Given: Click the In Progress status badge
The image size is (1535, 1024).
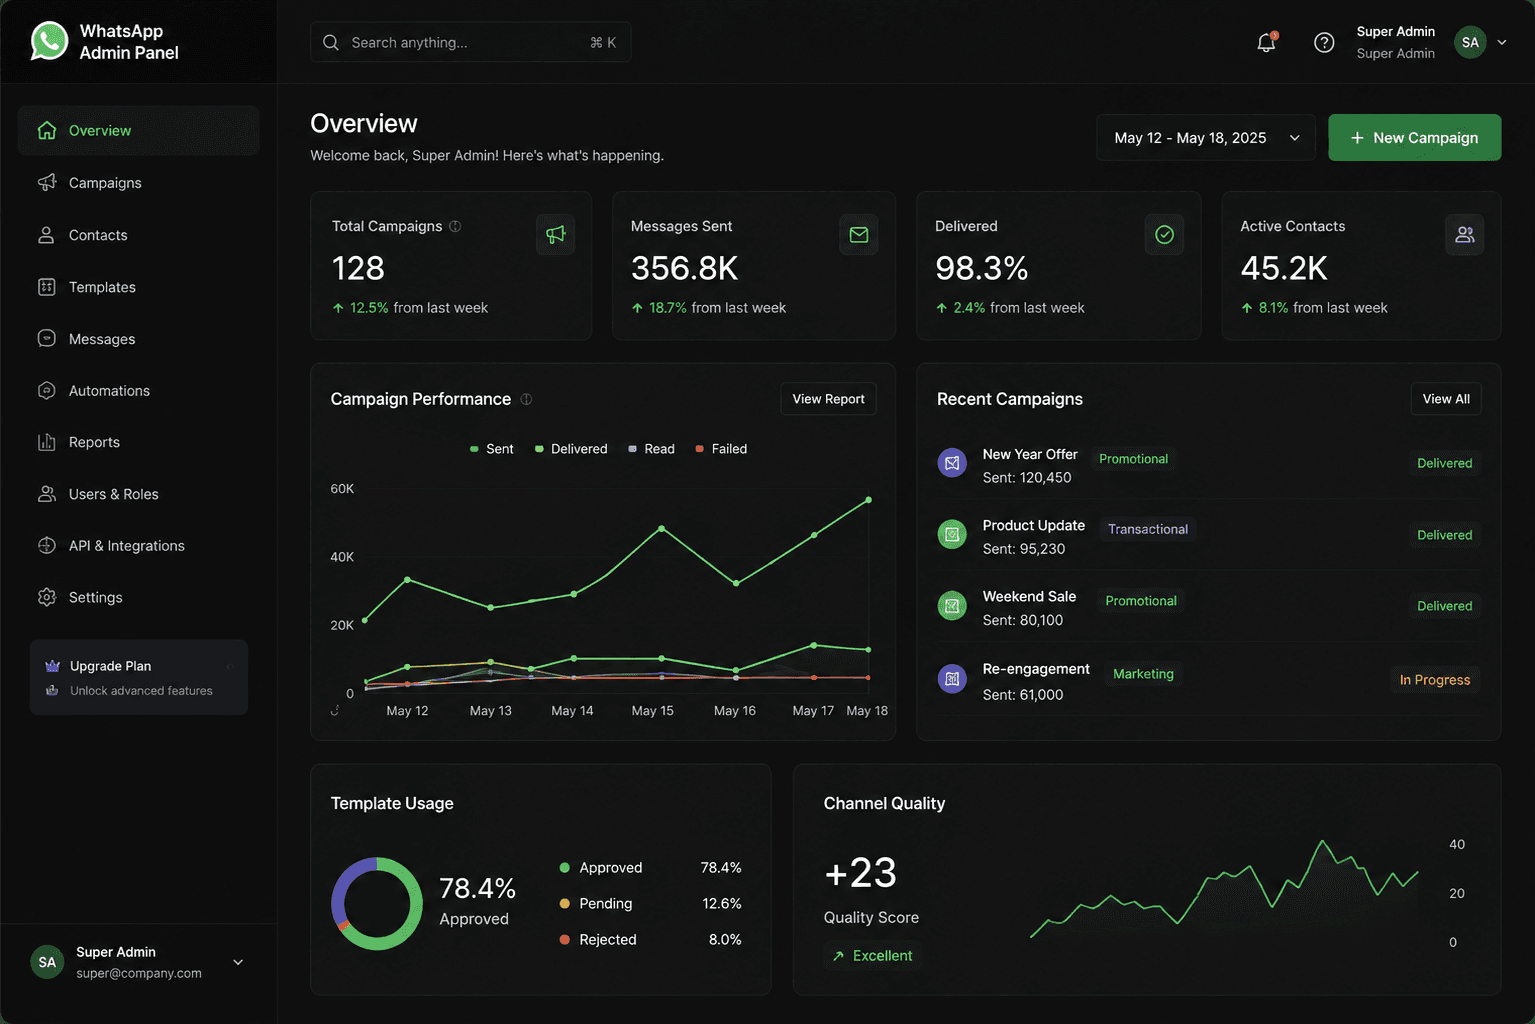Looking at the screenshot, I should (x=1435, y=680).
